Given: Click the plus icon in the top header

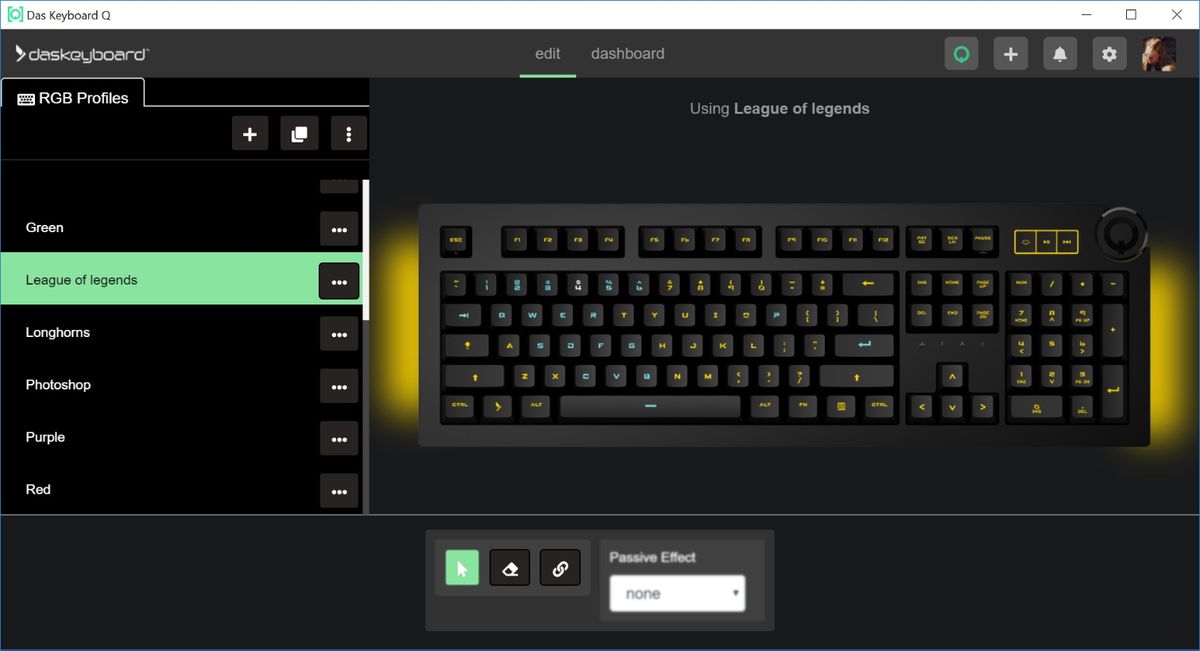Looking at the screenshot, I should (1010, 54).
